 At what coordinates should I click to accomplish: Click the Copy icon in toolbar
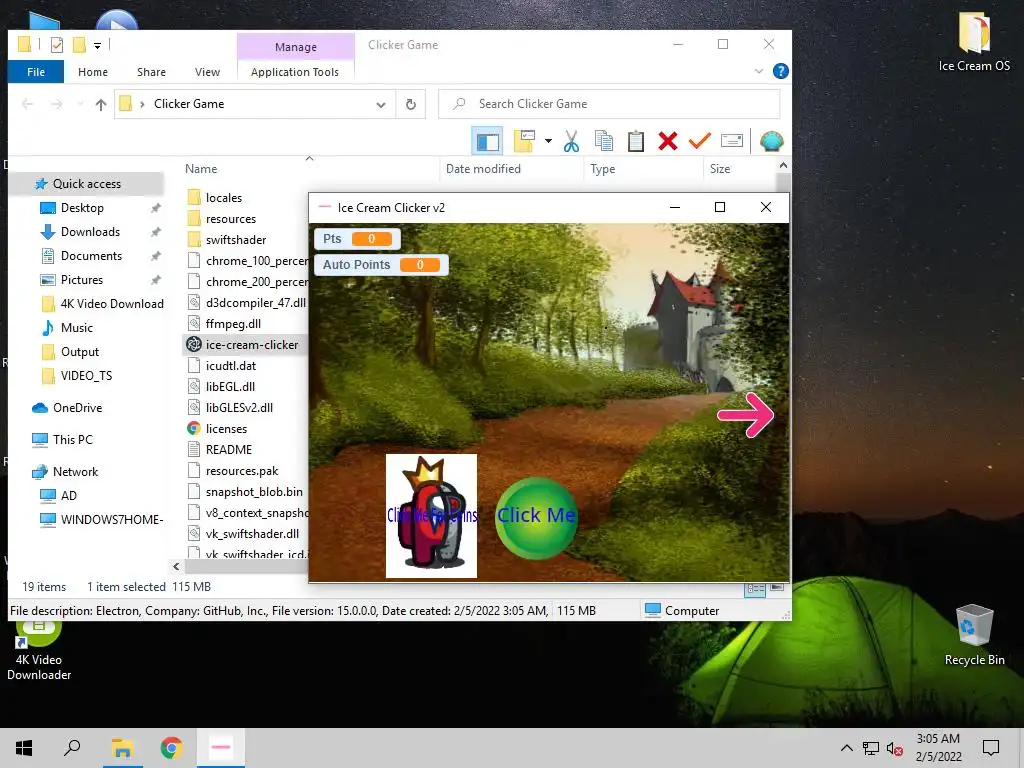click(603, 141)
